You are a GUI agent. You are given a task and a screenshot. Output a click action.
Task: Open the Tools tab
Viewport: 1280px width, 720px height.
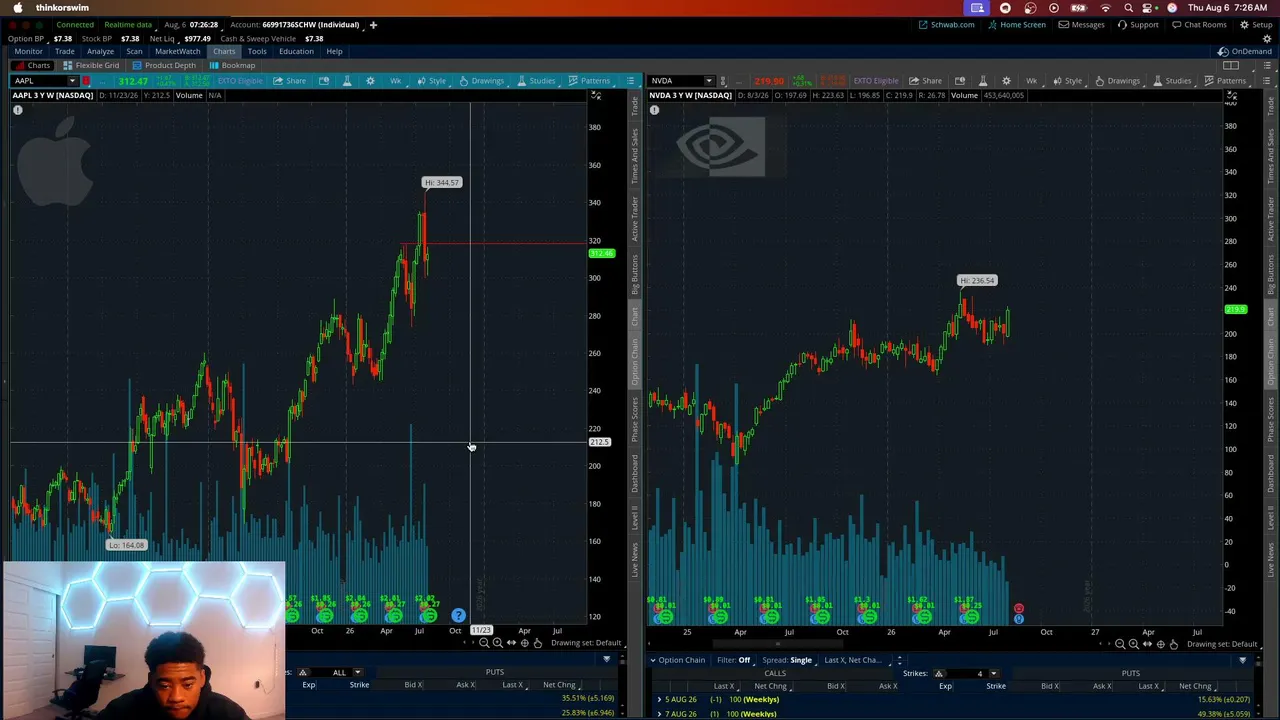pyautogui.click(x=257, y=51)
